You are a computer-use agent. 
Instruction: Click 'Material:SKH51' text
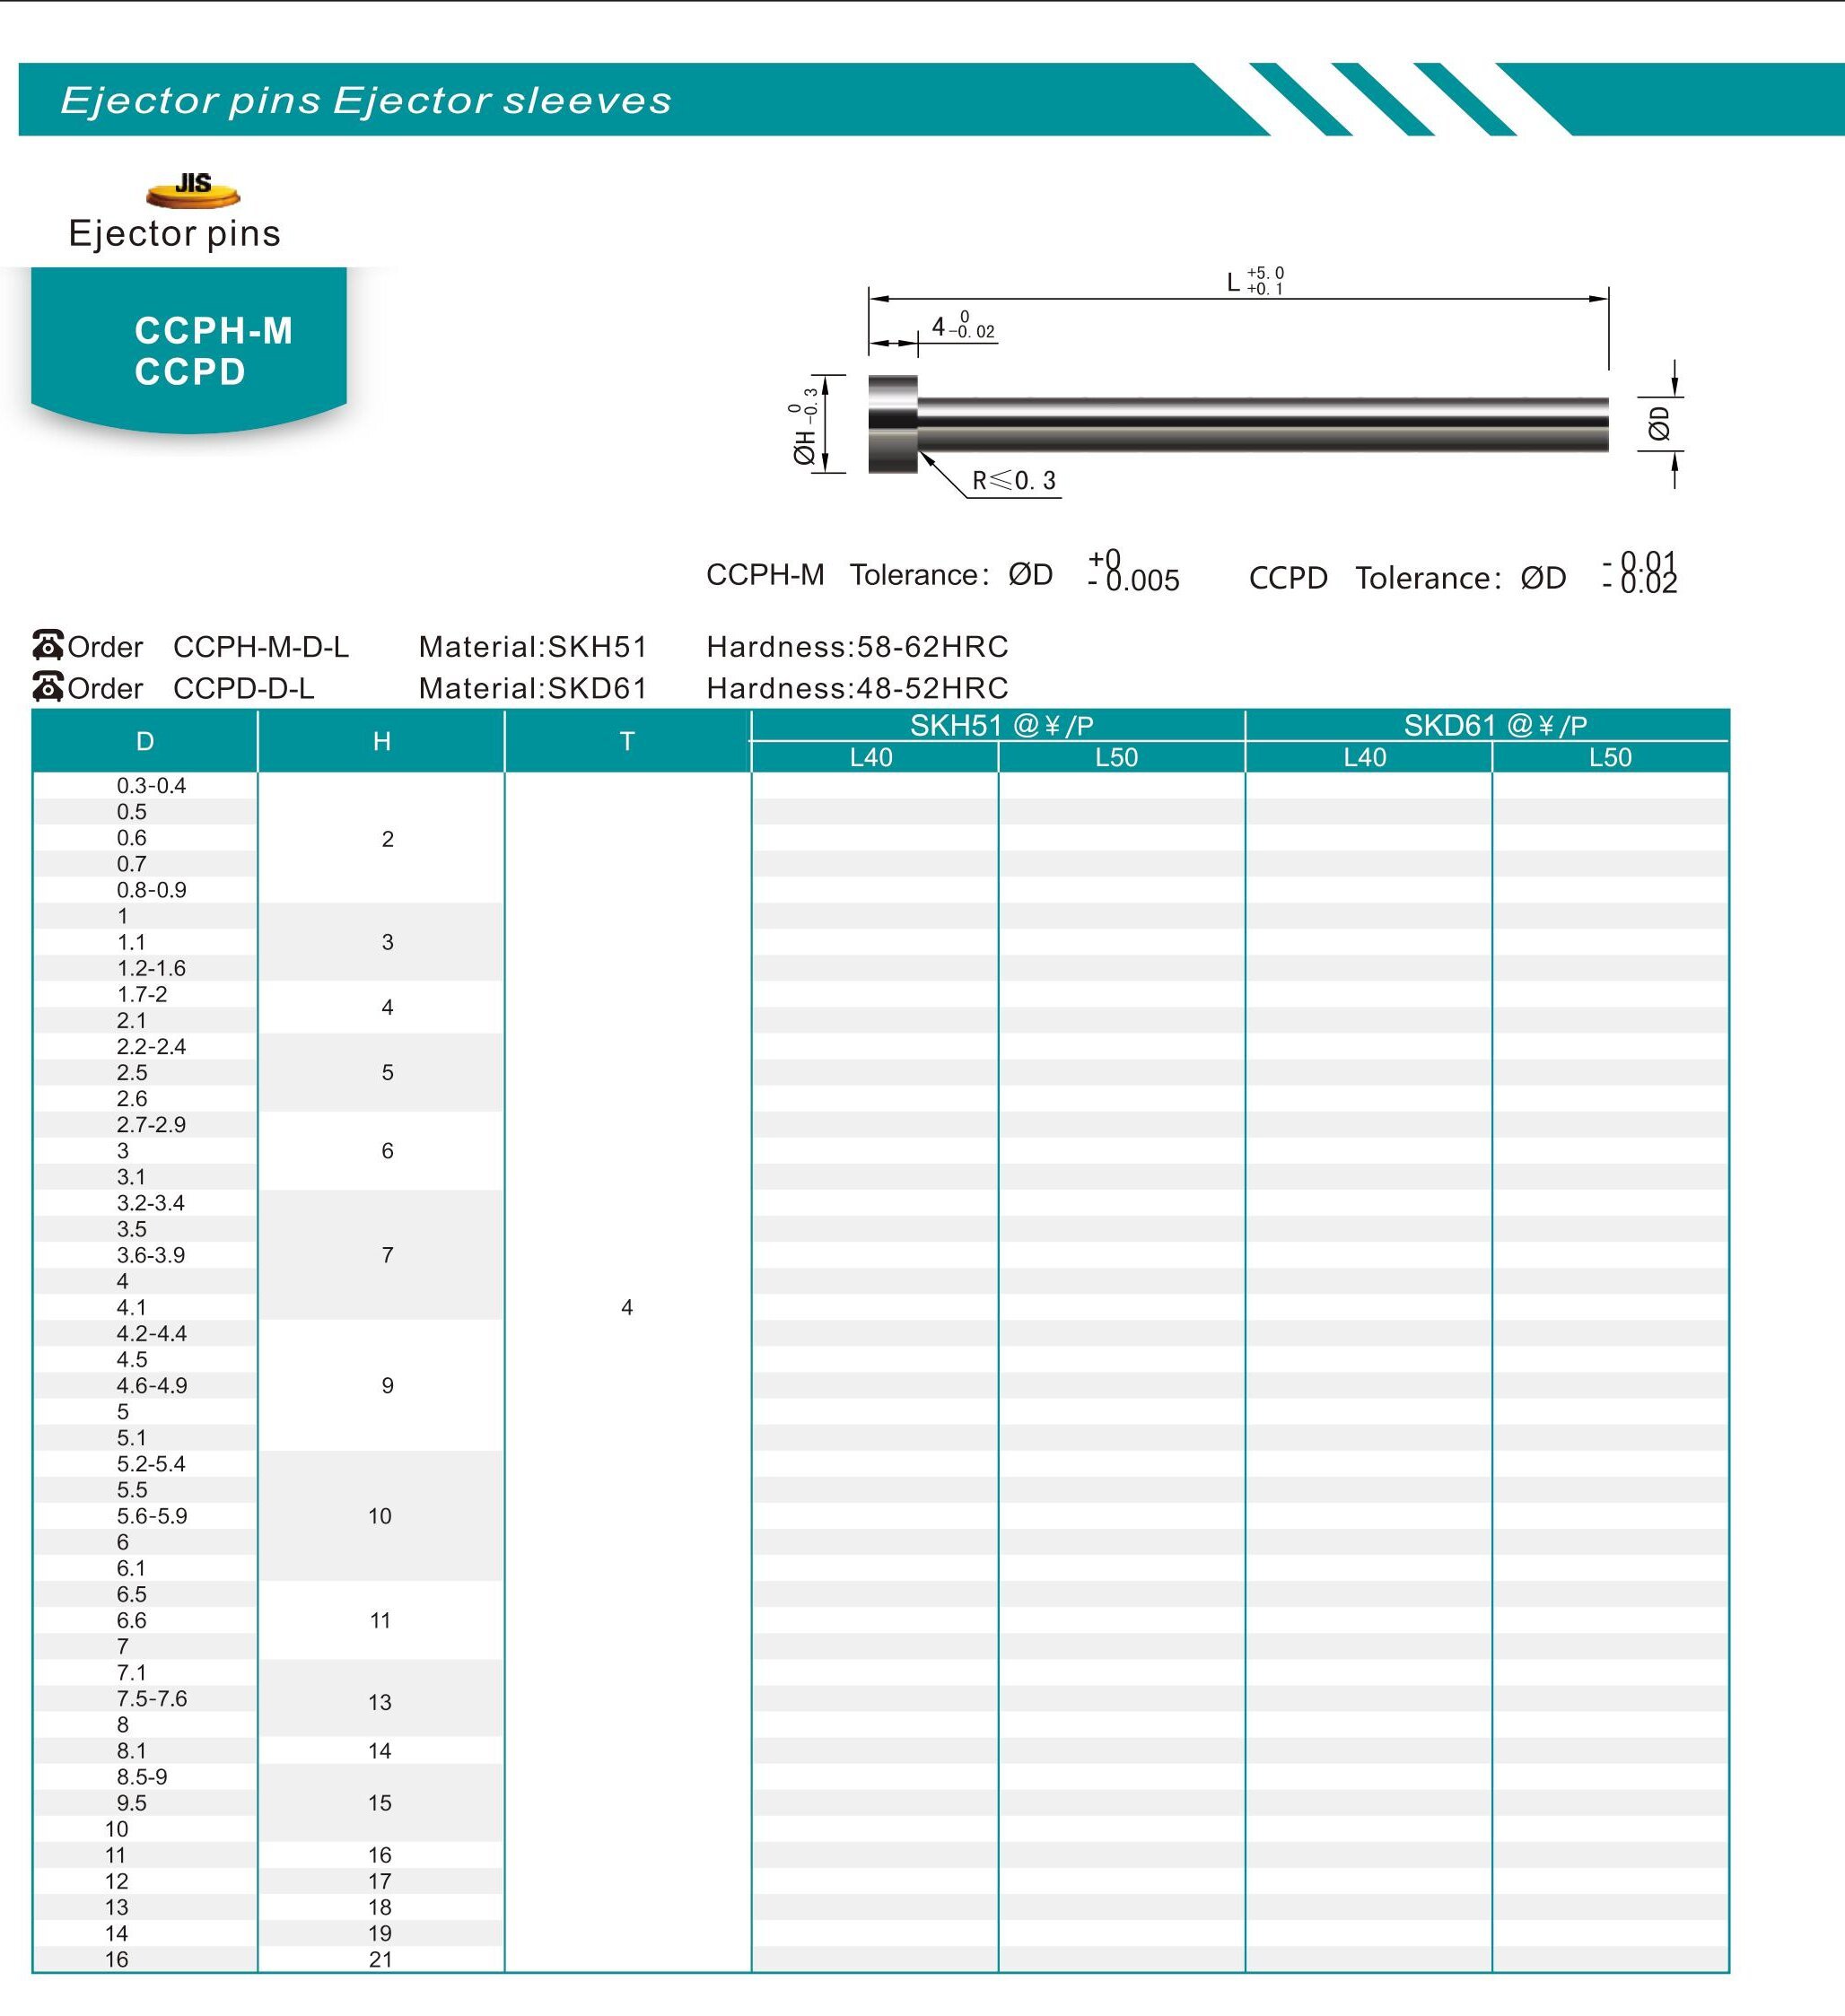(x=533, y=647)
